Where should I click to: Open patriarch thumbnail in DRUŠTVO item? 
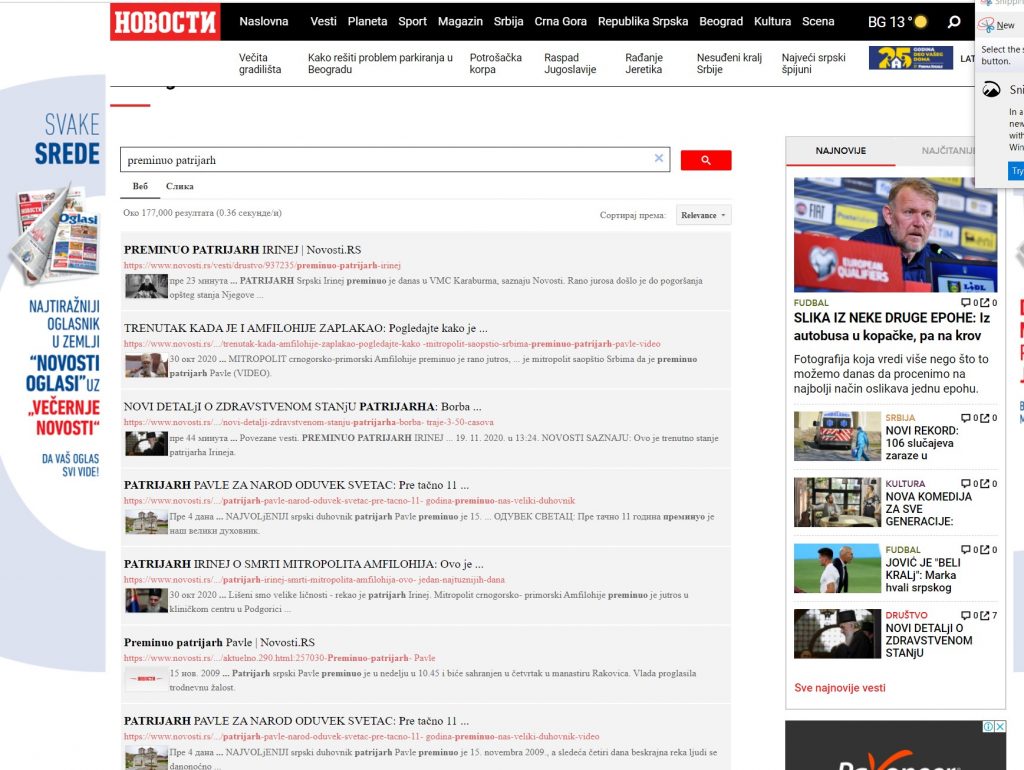[x=837, y=634]
